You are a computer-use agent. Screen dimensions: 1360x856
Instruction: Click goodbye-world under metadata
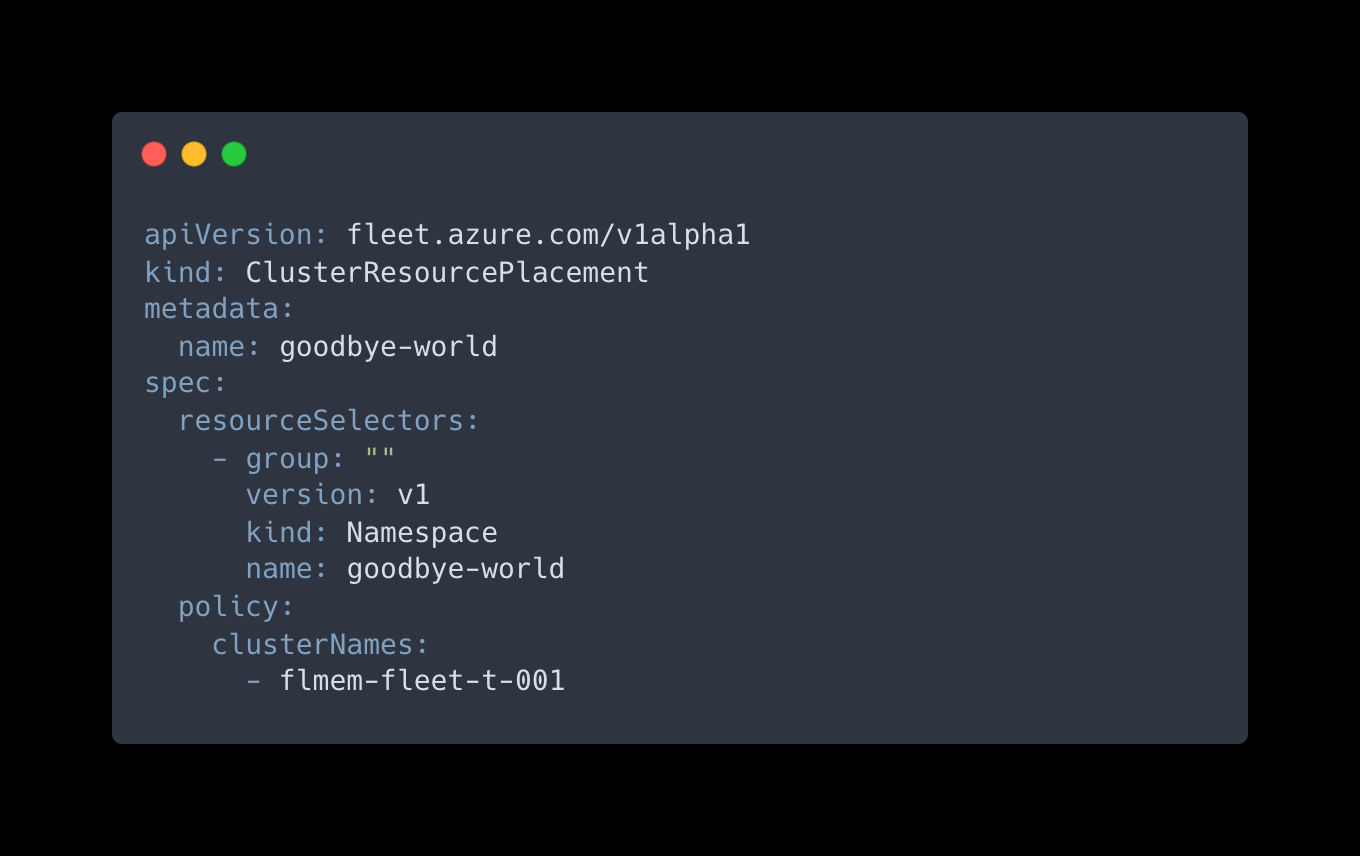click(x=388, y=347)
